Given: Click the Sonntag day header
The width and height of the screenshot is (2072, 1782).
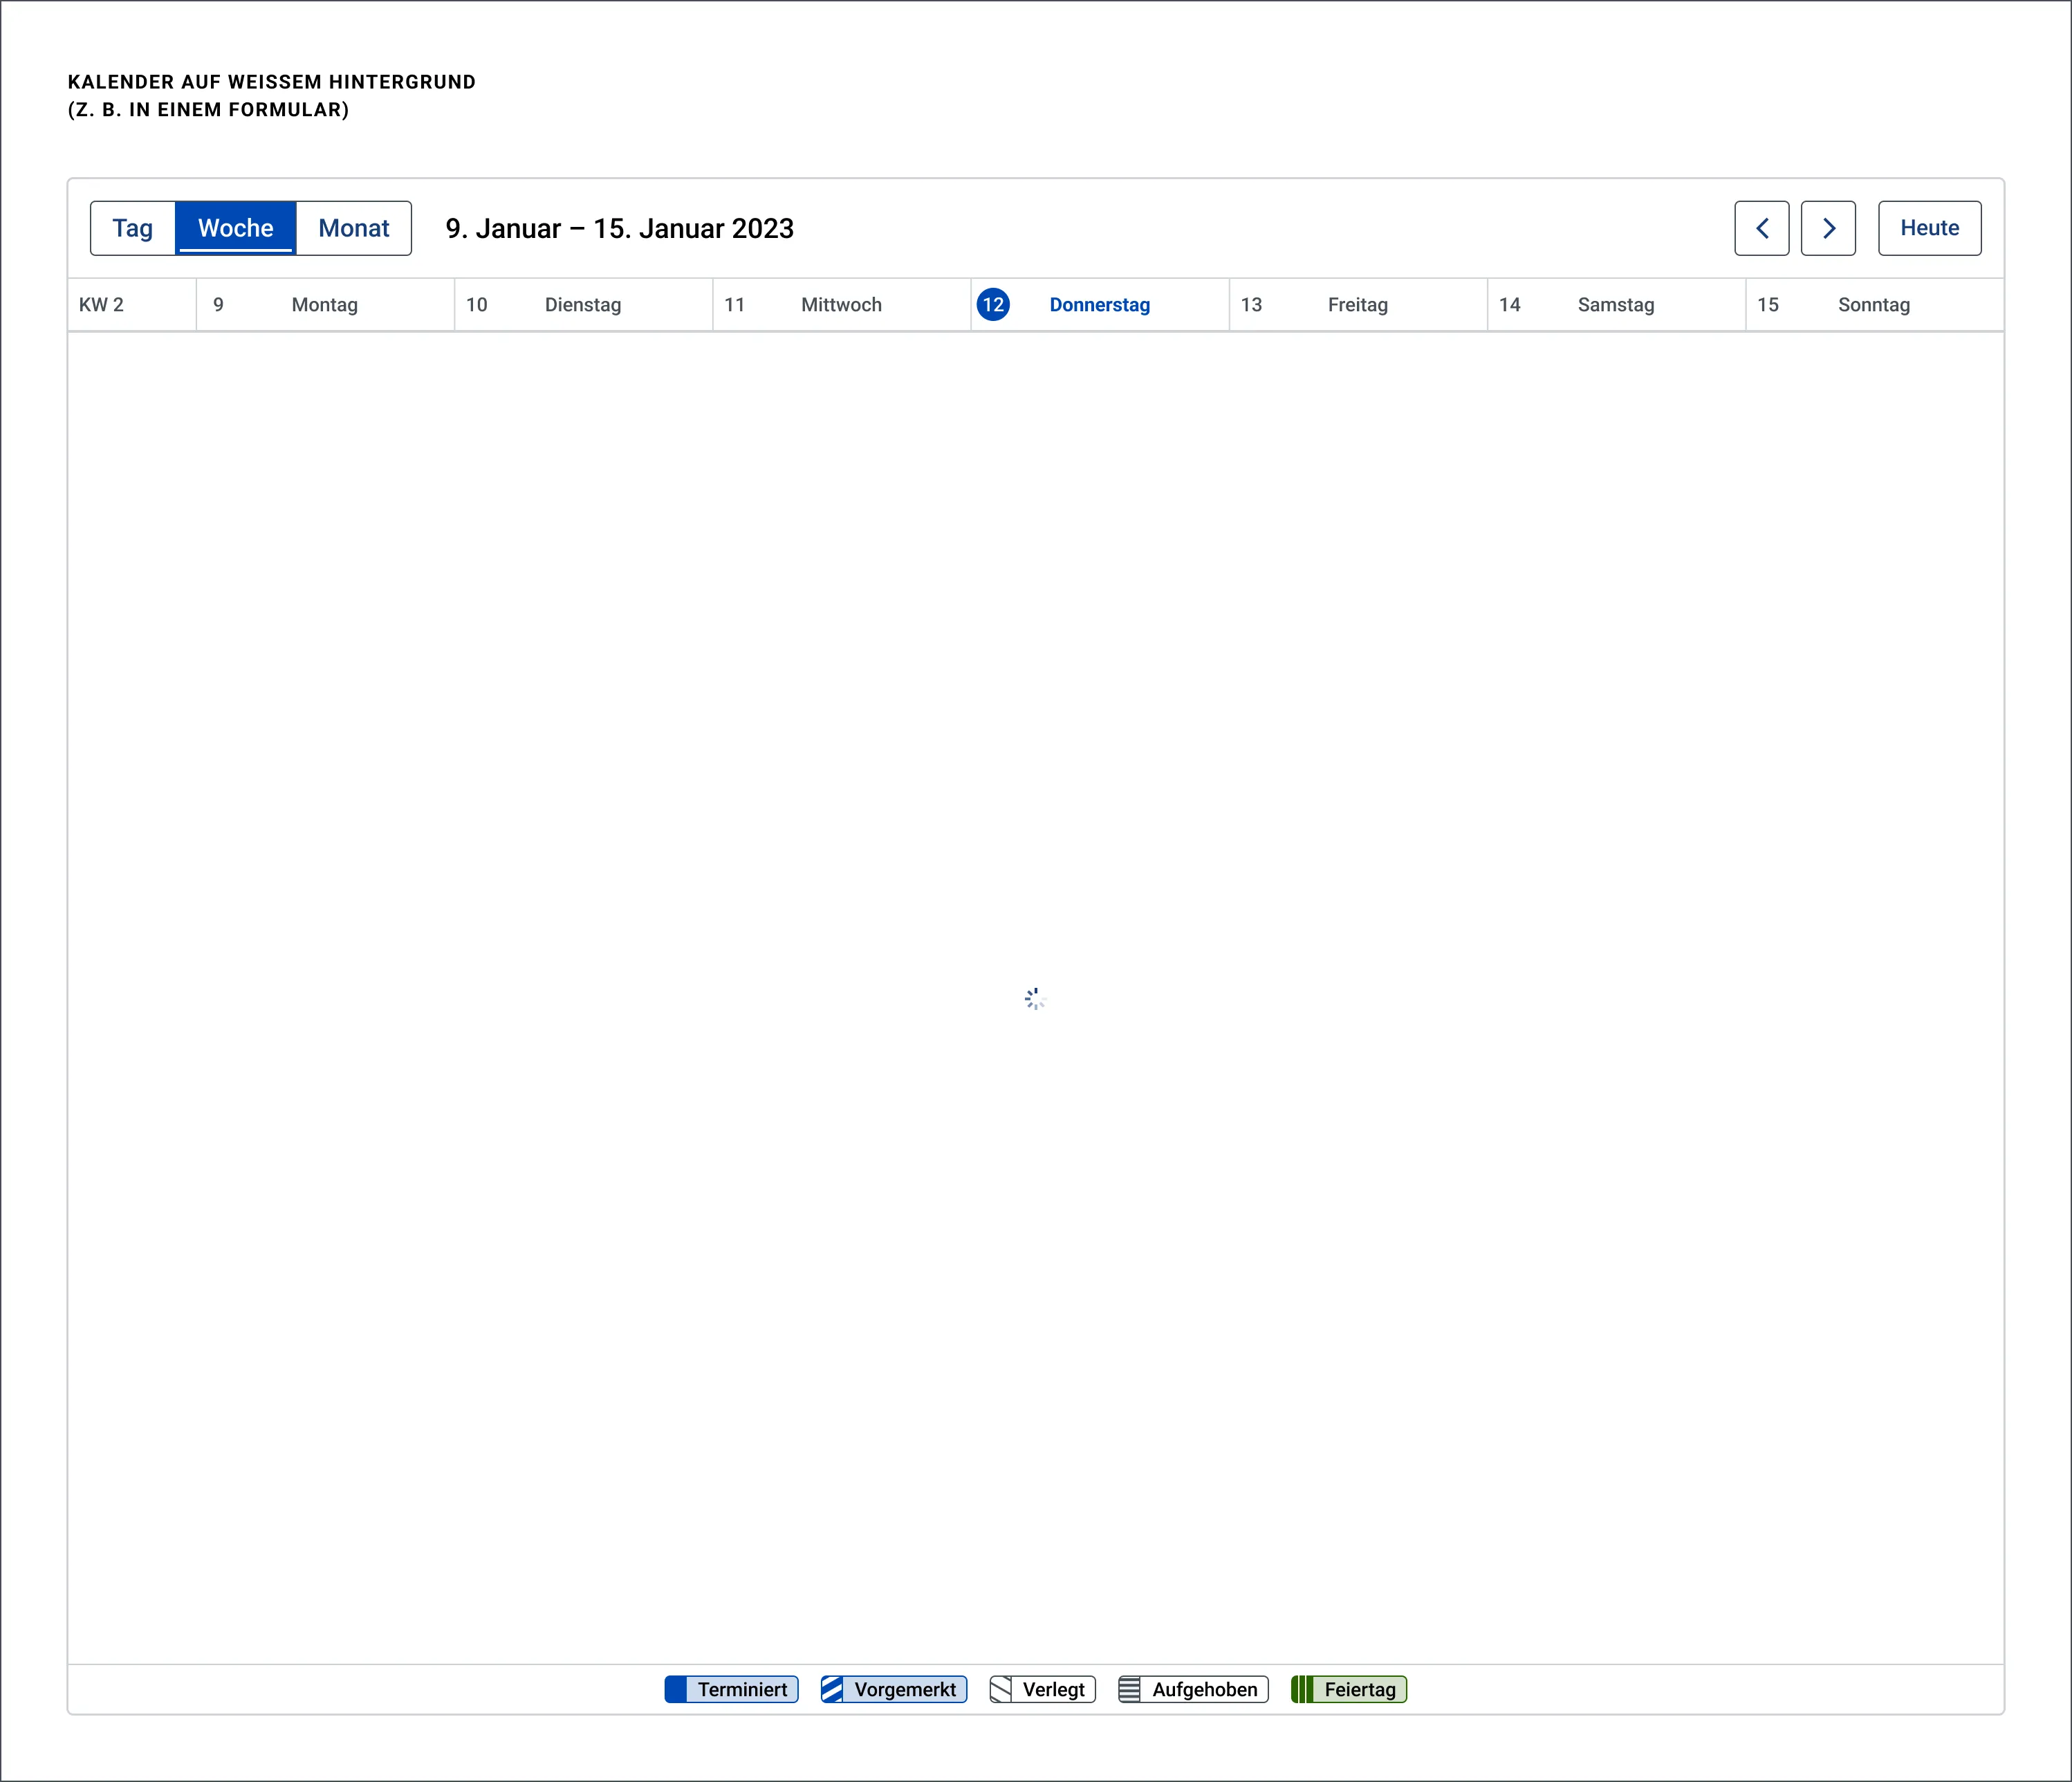Looking at the screenshot, I should click(x=1874, y=305).
